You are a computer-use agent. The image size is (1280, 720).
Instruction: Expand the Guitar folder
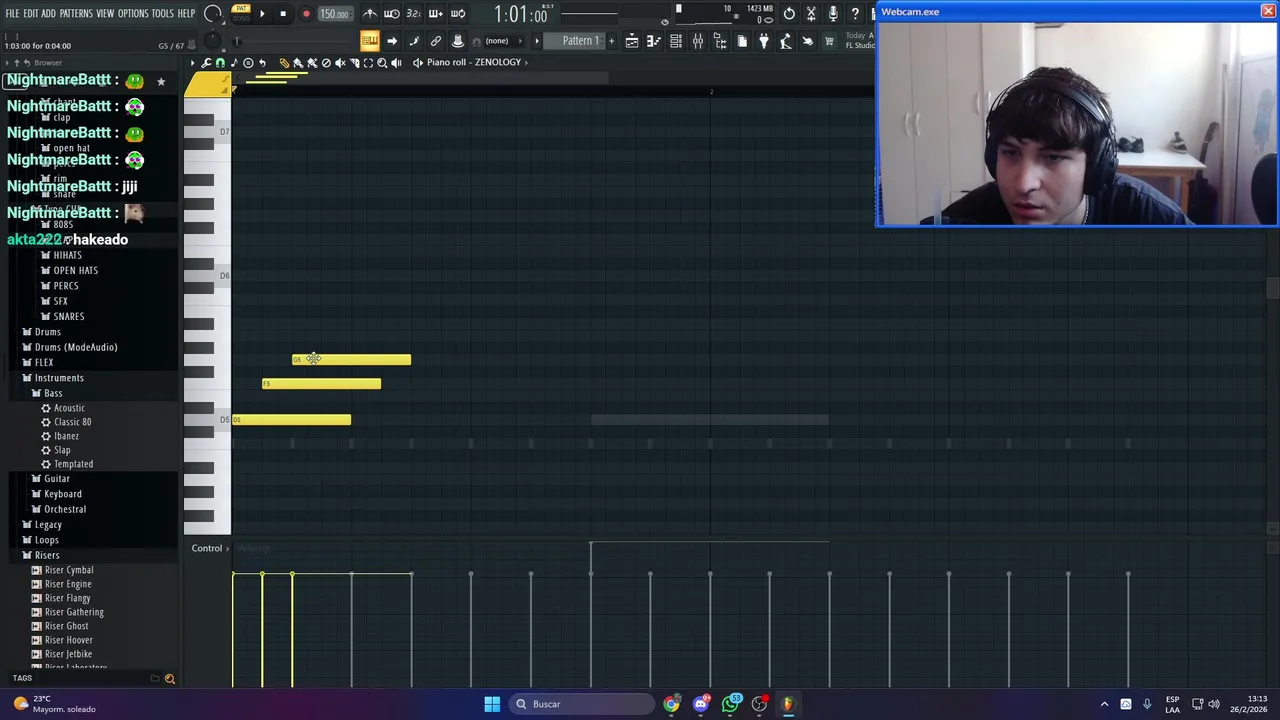(57, 479)
